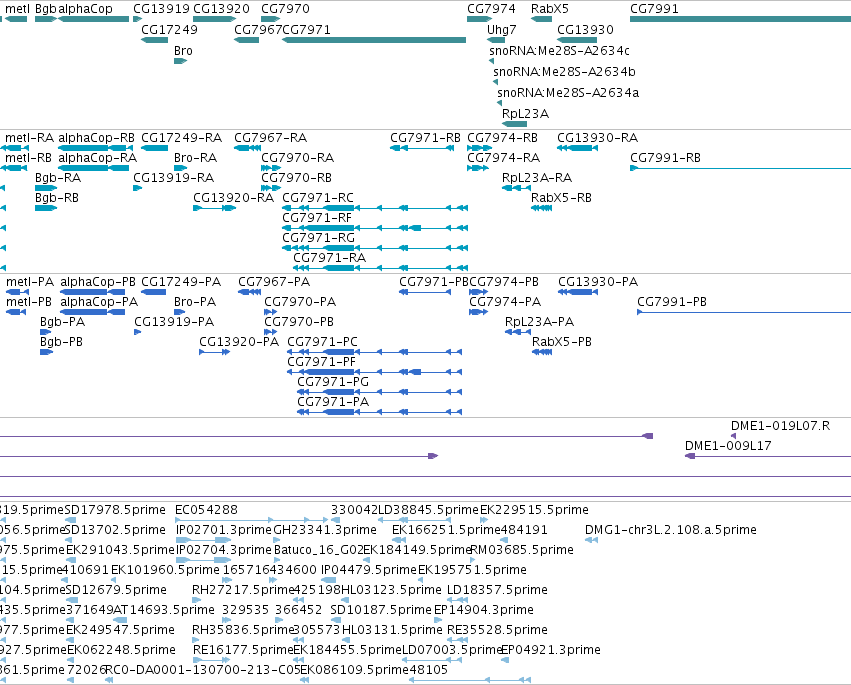Select DMG1-chr3L.2.108.a.5prime feature

pyautogui.click(x=671, y=530)
